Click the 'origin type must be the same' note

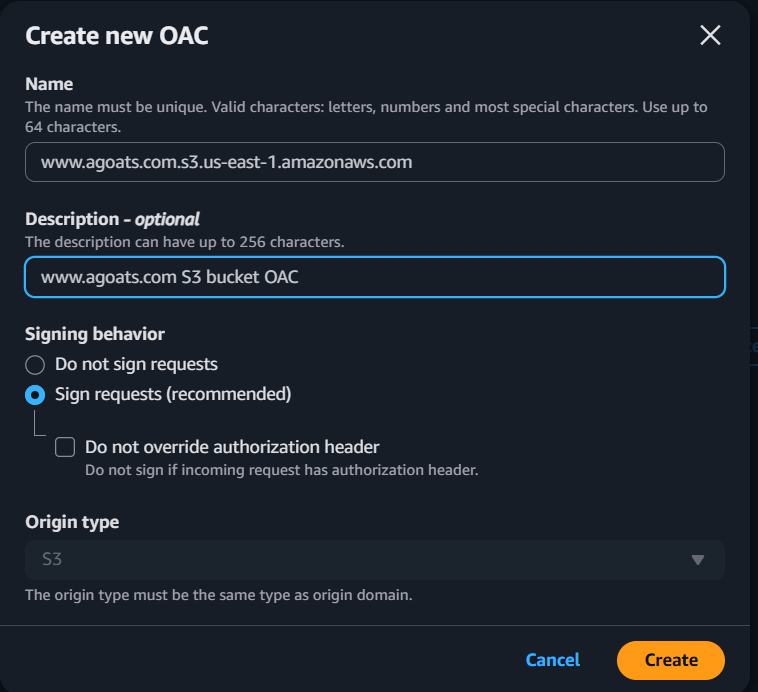tap(218, 596)
